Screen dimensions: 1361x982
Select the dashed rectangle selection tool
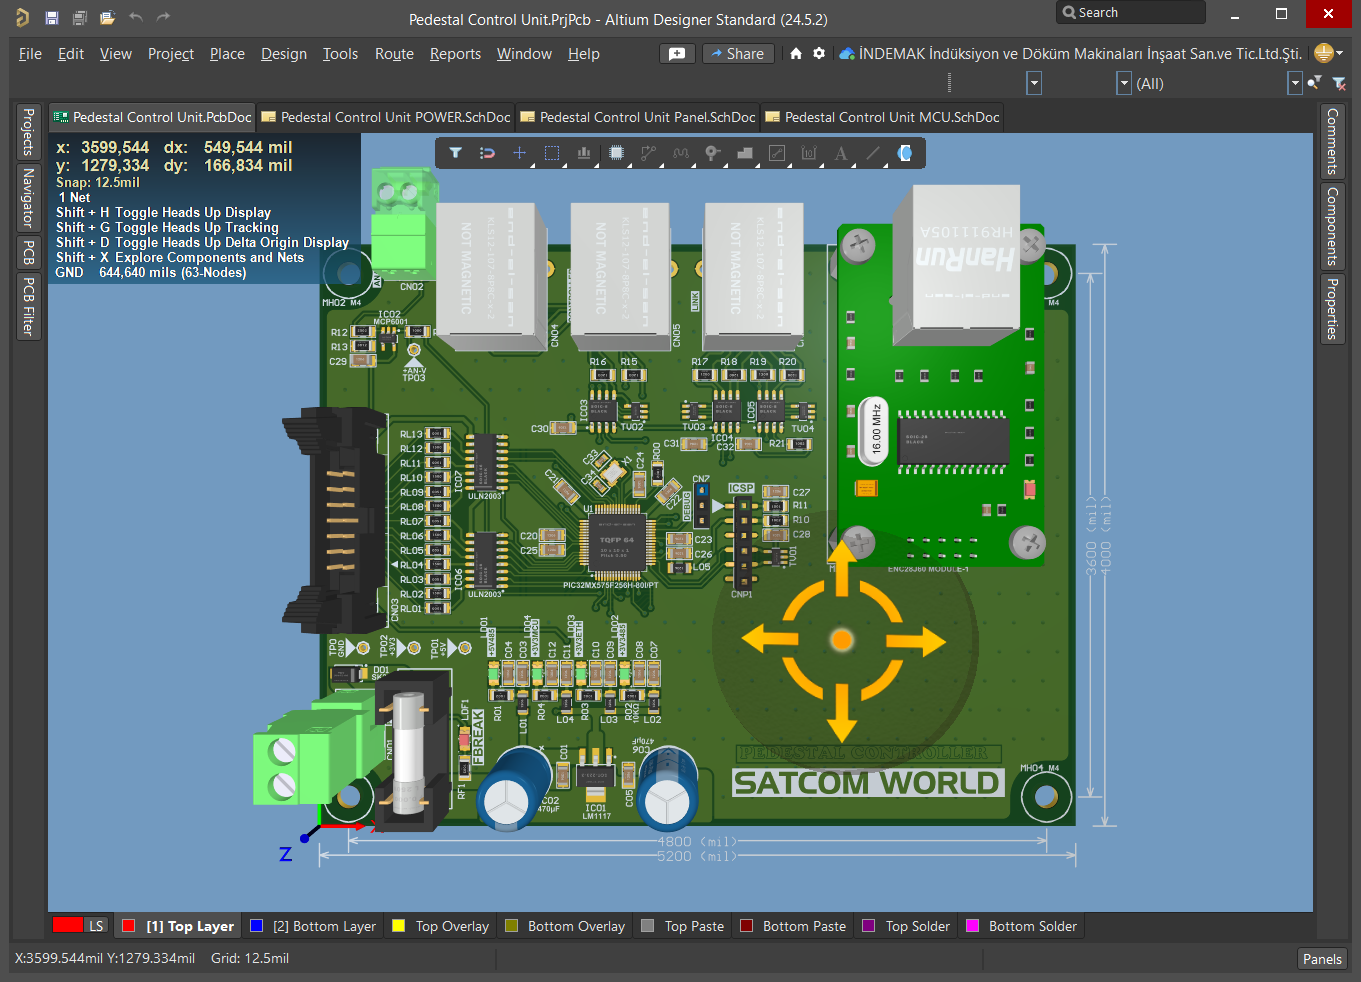tap(551, 153)
